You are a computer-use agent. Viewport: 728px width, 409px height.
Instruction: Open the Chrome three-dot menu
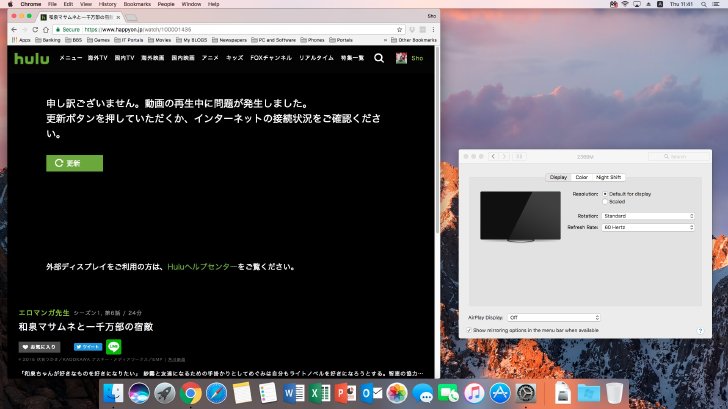tap(433, 29)
